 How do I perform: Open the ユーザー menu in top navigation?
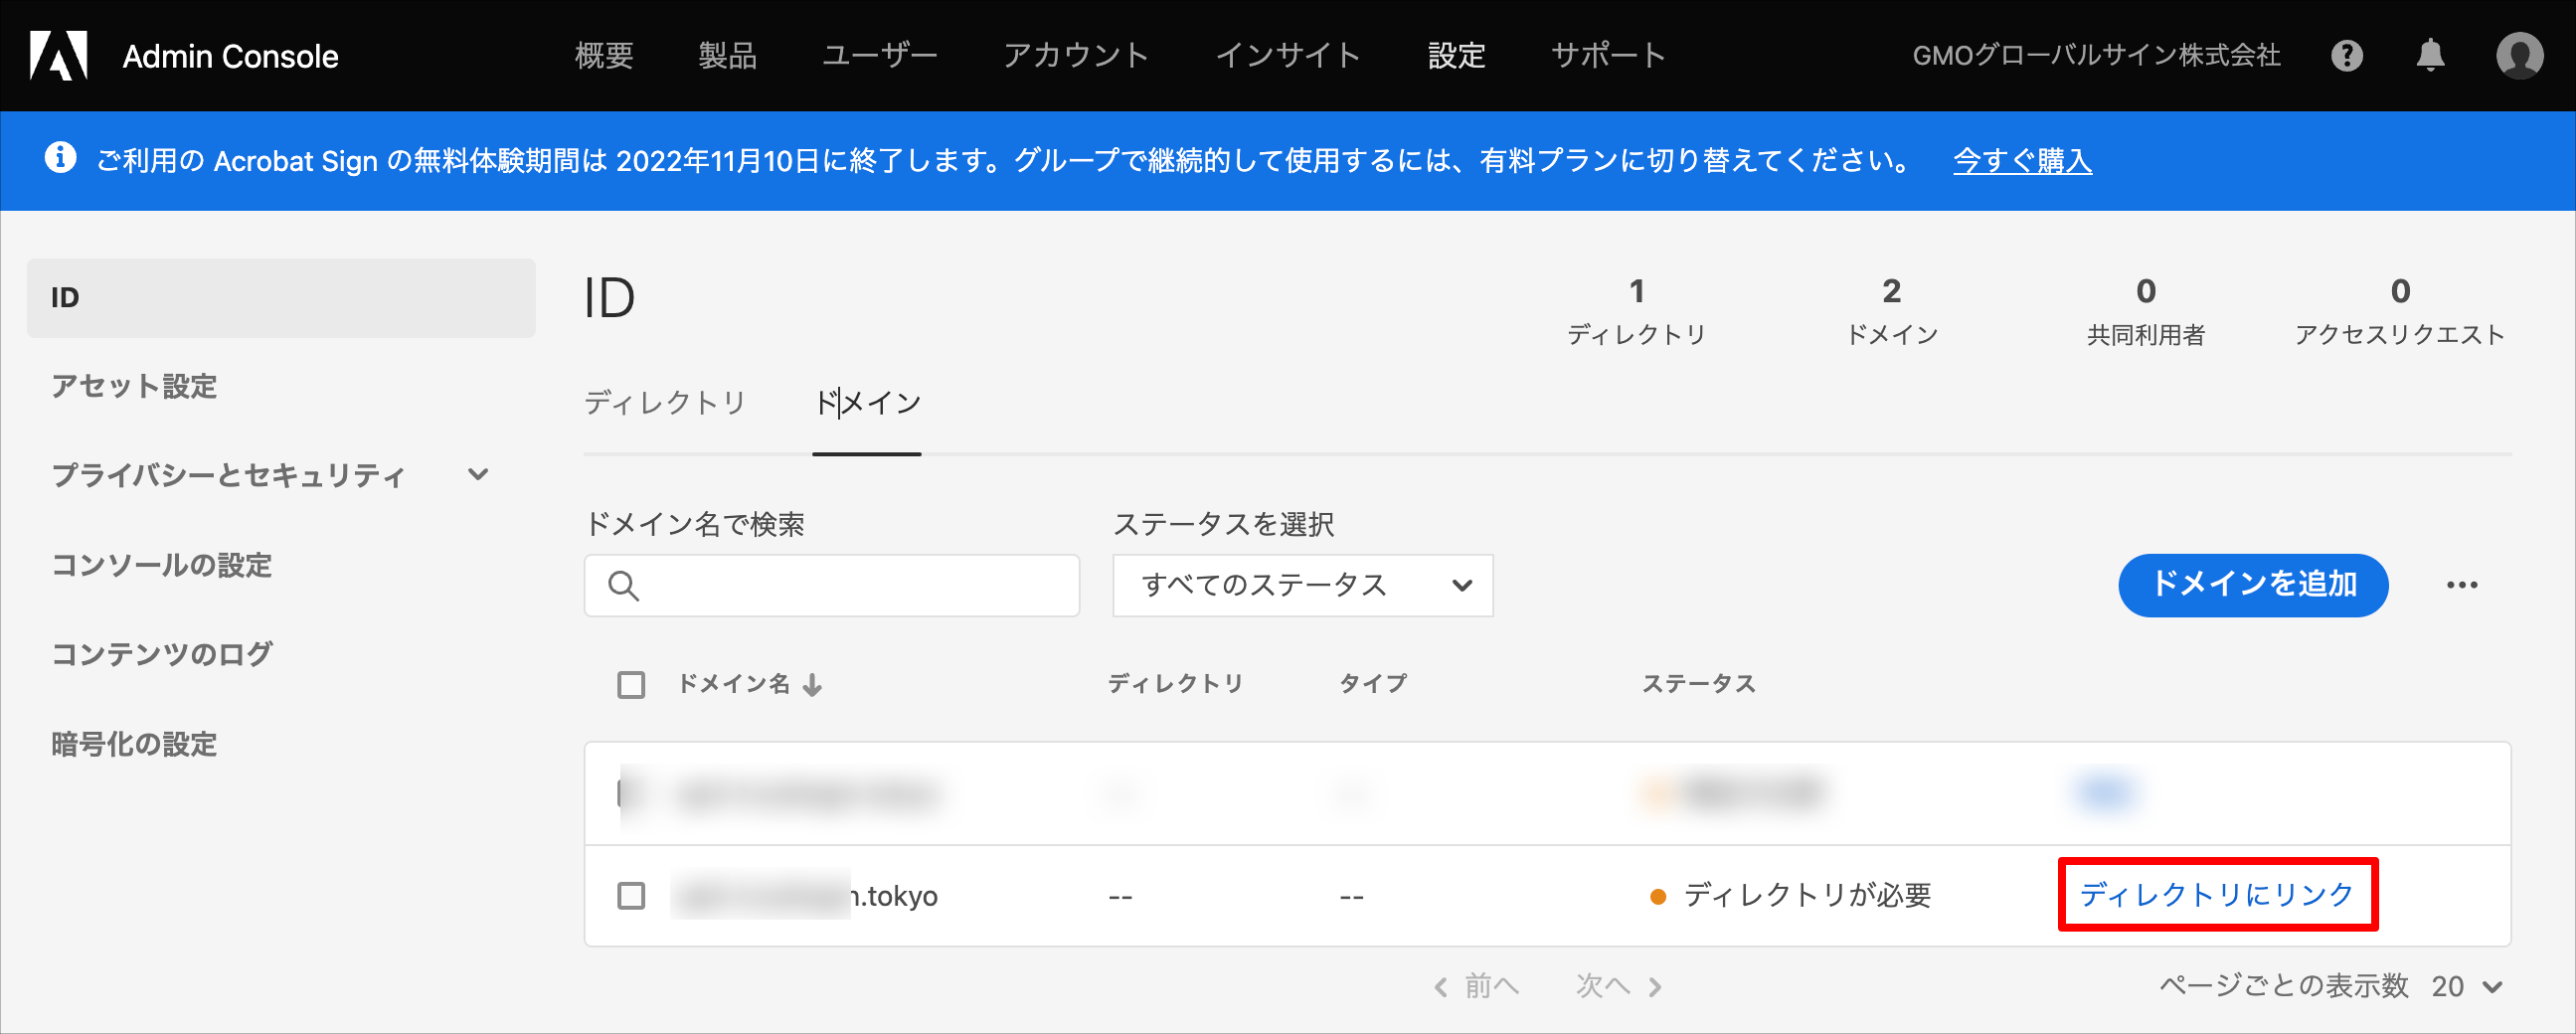pyautogui.click(x=879, y=55)
